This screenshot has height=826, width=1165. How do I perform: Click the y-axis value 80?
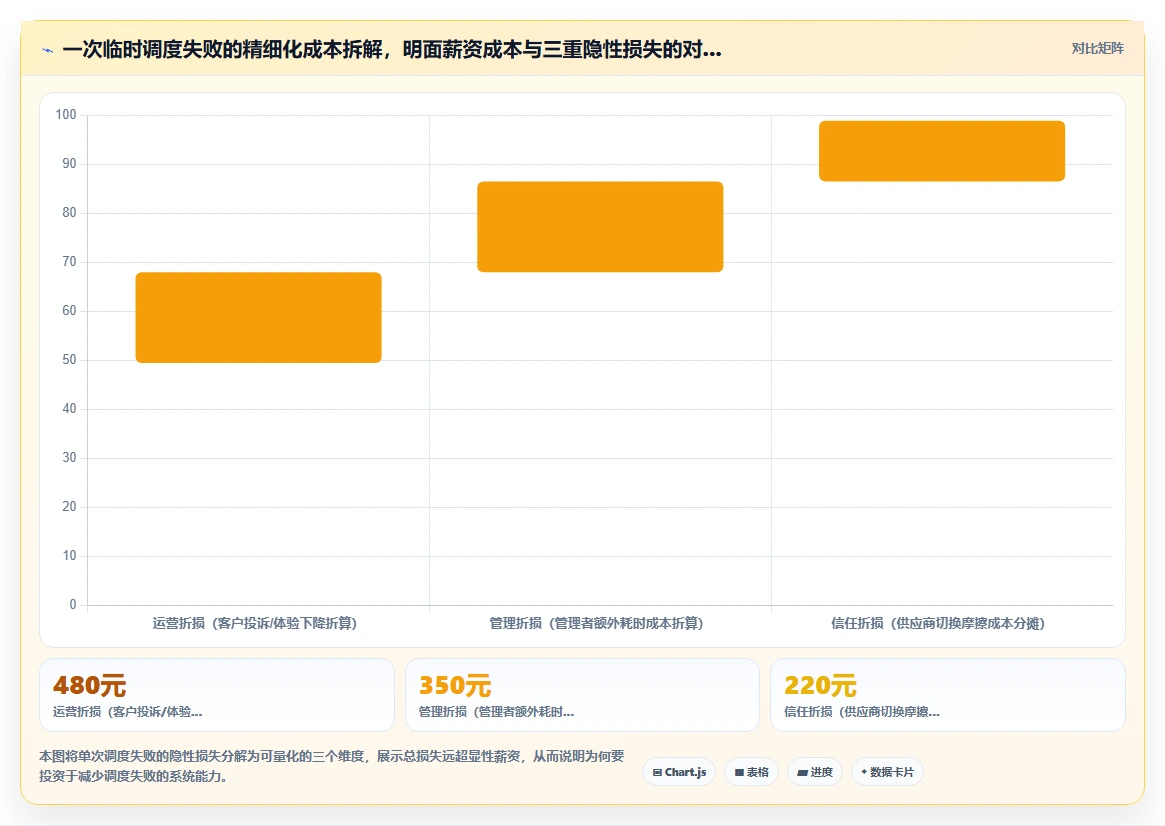[x=69, y=212]
